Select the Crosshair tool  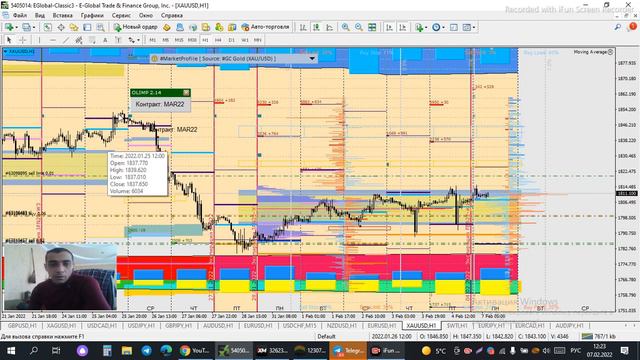[x=22, y=40]
